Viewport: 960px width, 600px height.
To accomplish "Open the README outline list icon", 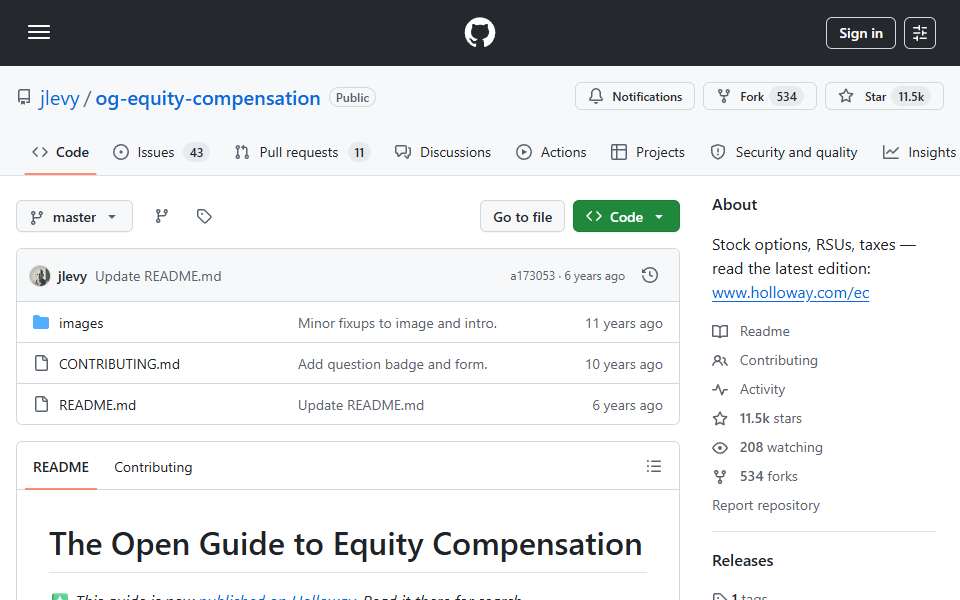I will click(x=653, y=467).
